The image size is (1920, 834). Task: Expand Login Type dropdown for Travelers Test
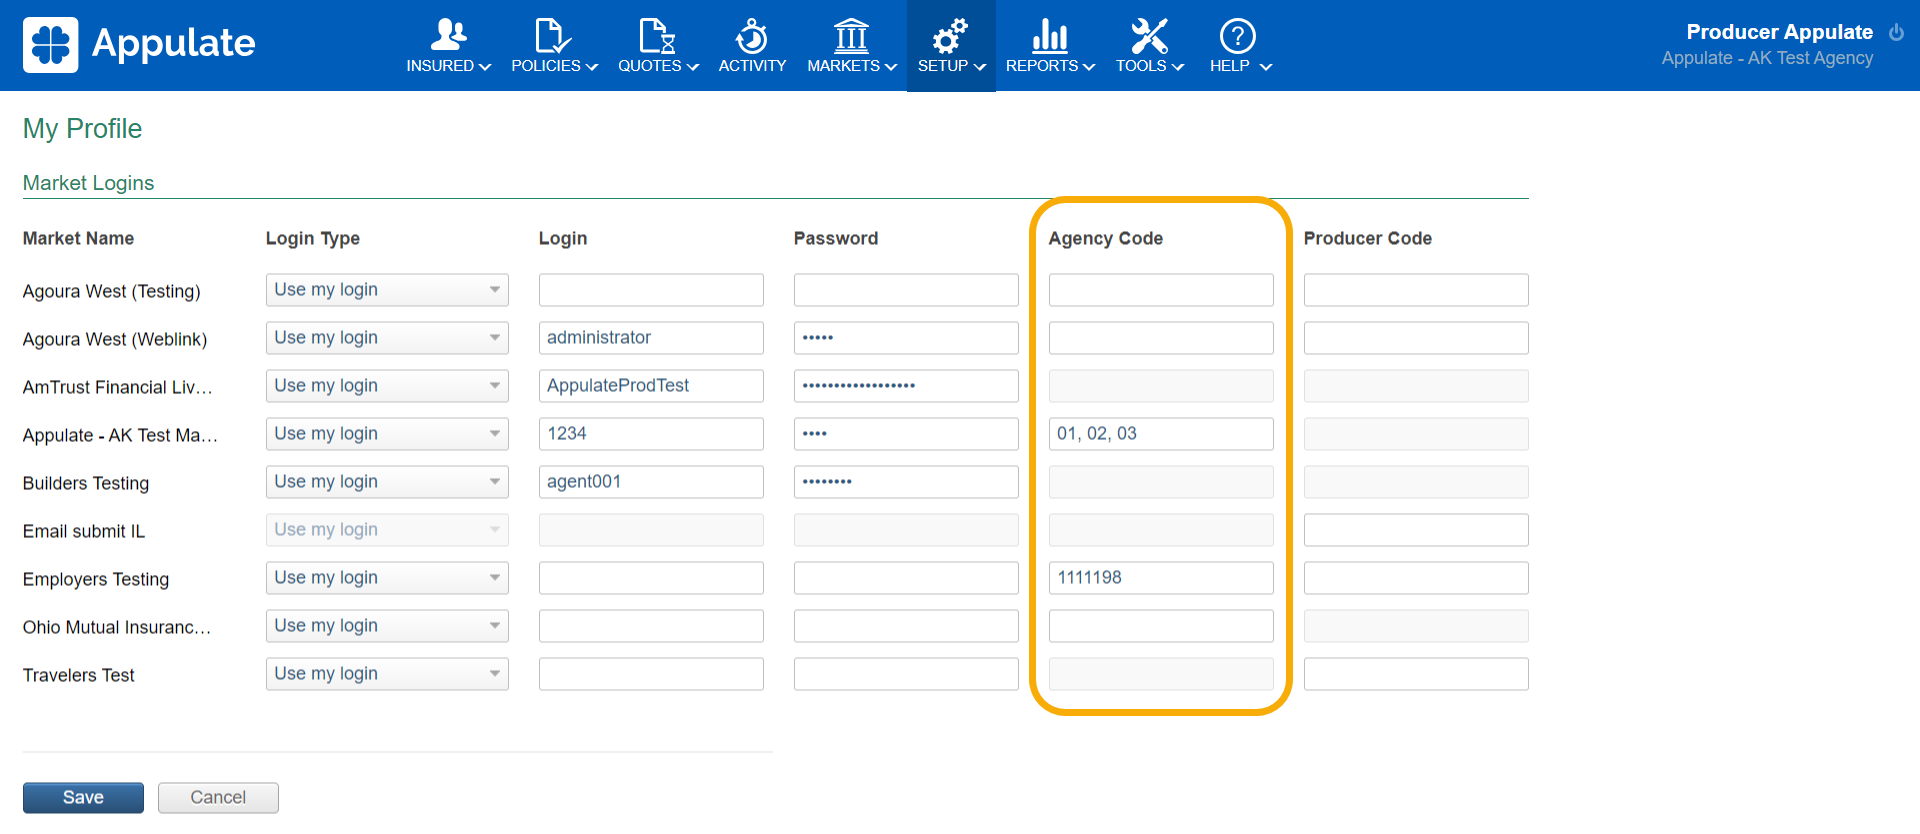[387, 674]
